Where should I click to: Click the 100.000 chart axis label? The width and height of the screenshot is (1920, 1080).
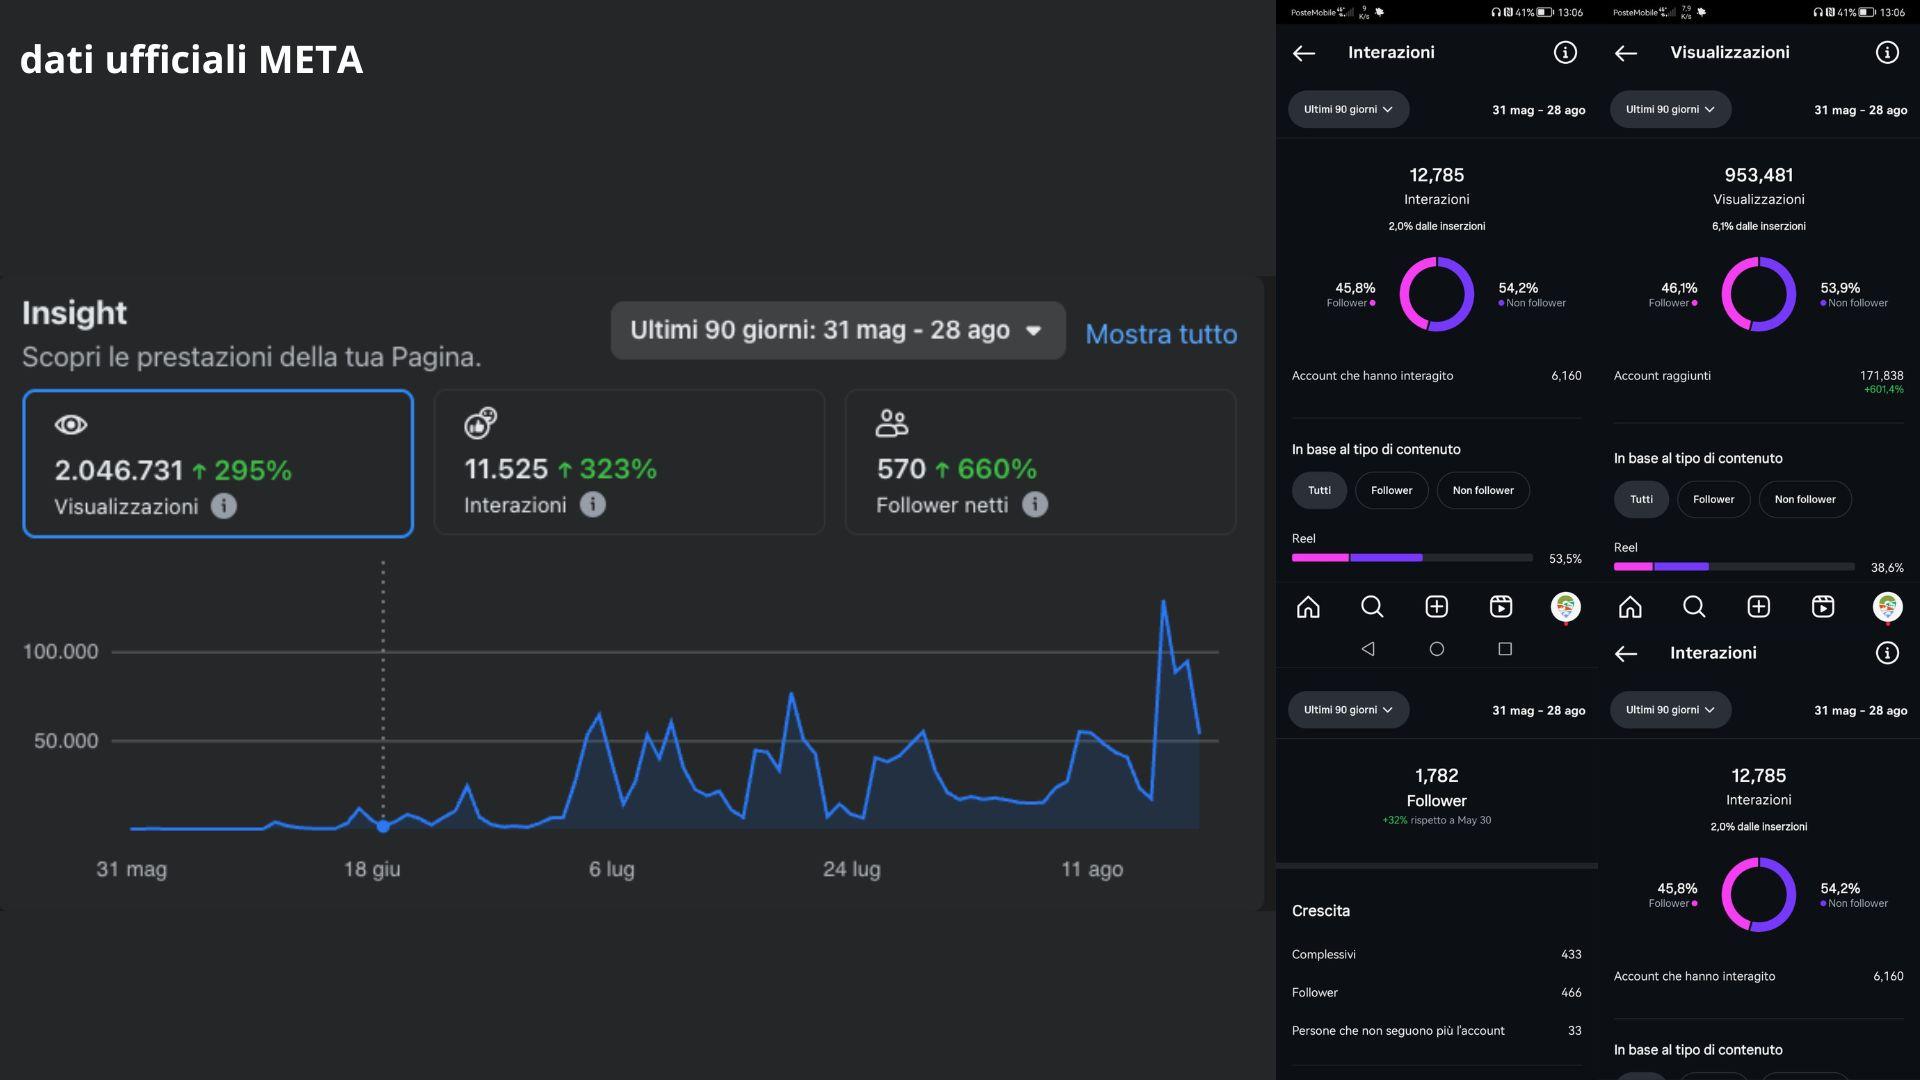tap(61, 652)
